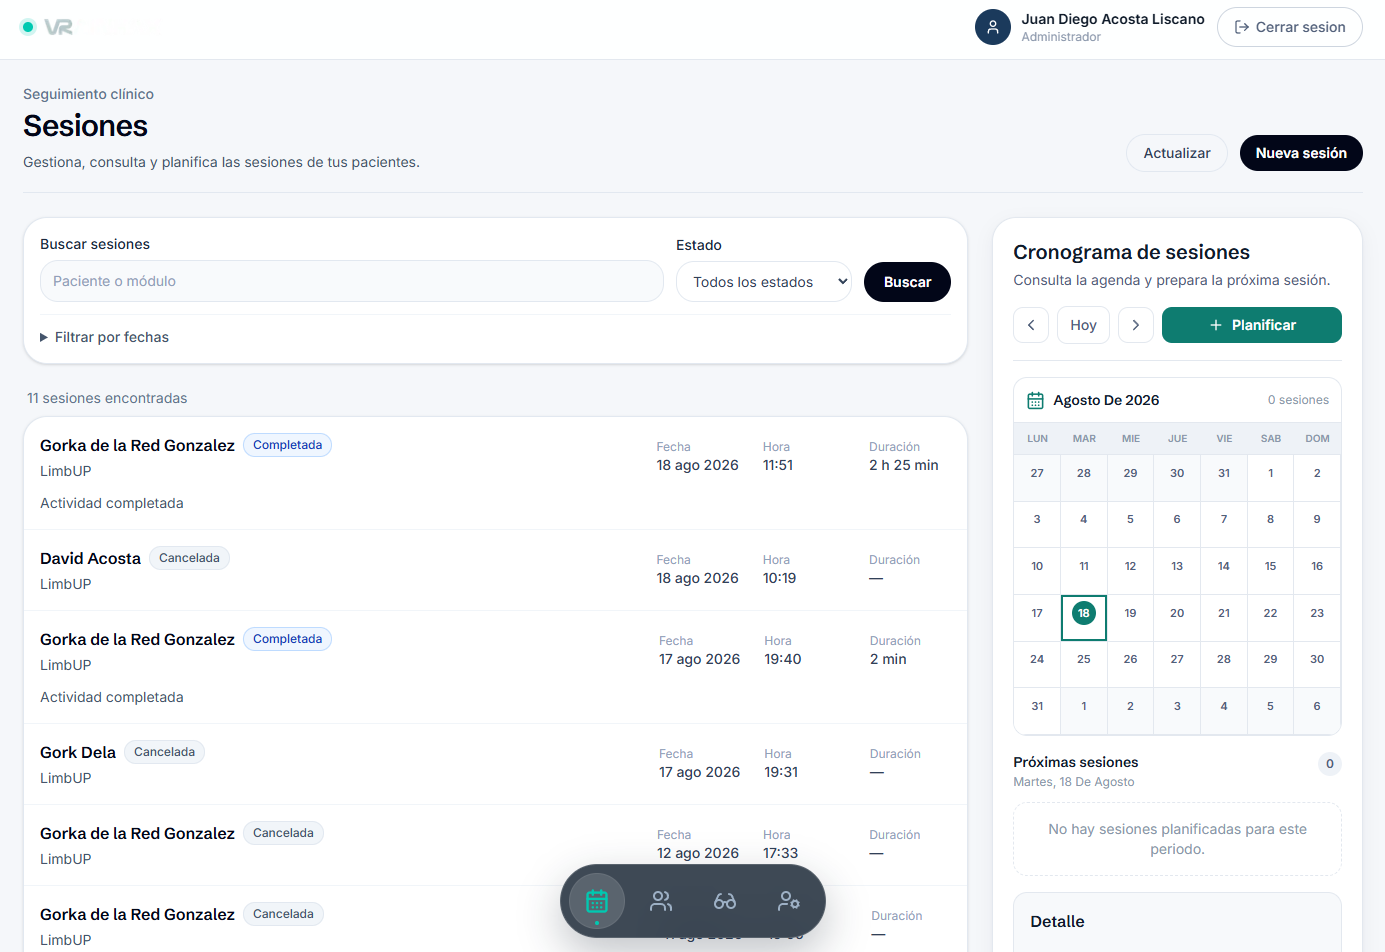Click the Cancelada badge next to David Acosta
This screenshot has height=952, width=1385.
[x=189, y=558]
